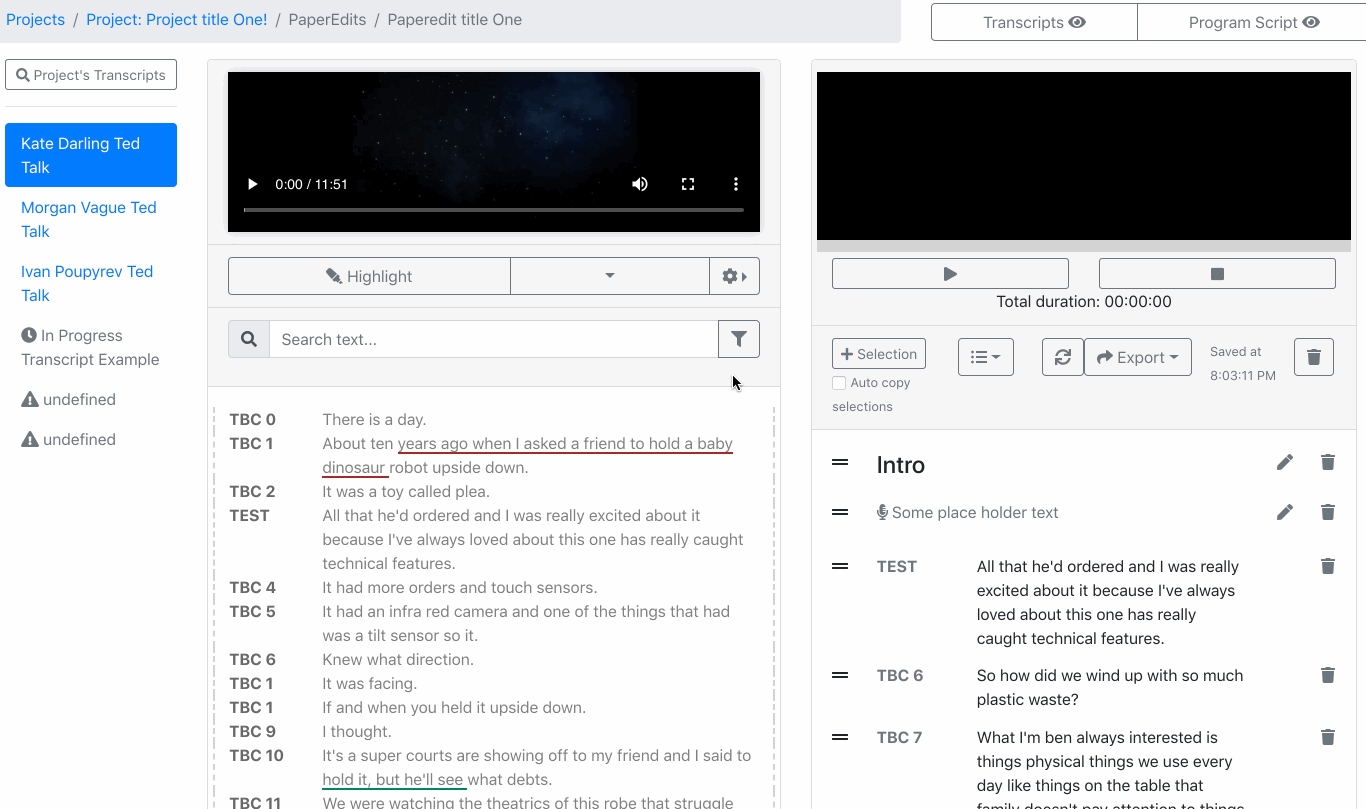Select Ivan Poupyrev Ted Talk transcript

87,283
